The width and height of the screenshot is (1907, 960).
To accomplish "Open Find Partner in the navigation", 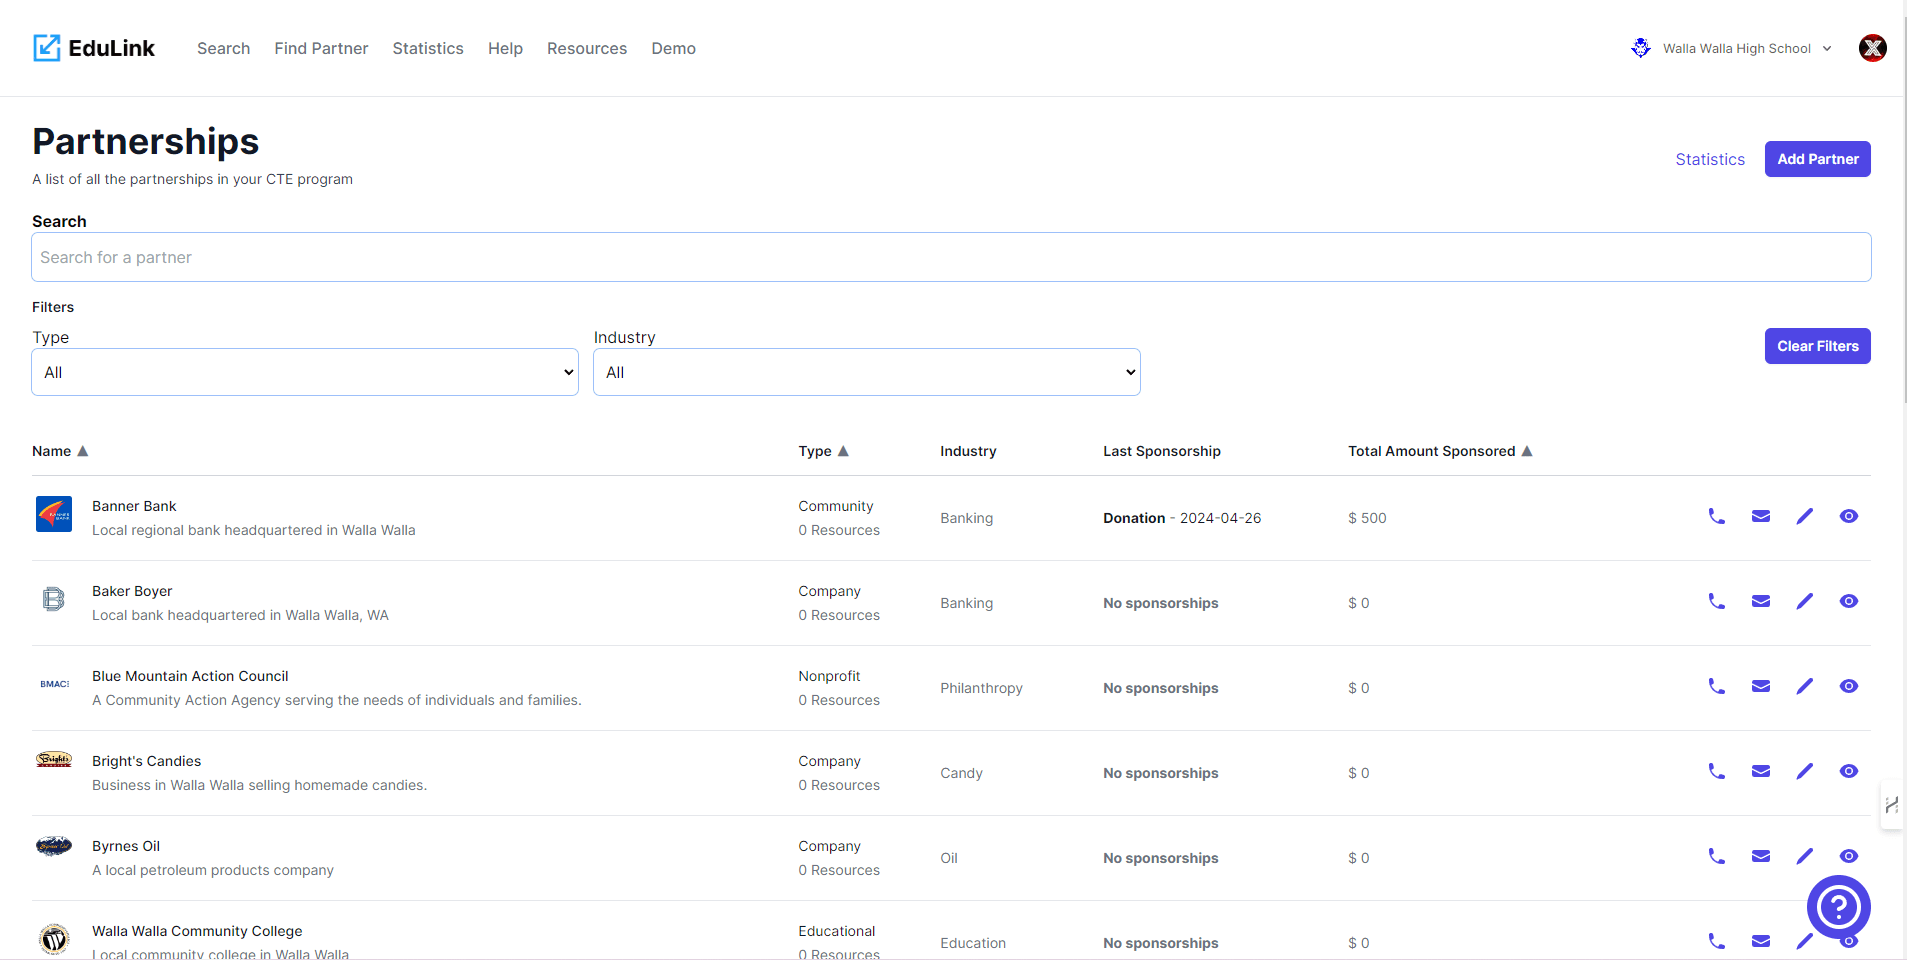I will (321, 48).
